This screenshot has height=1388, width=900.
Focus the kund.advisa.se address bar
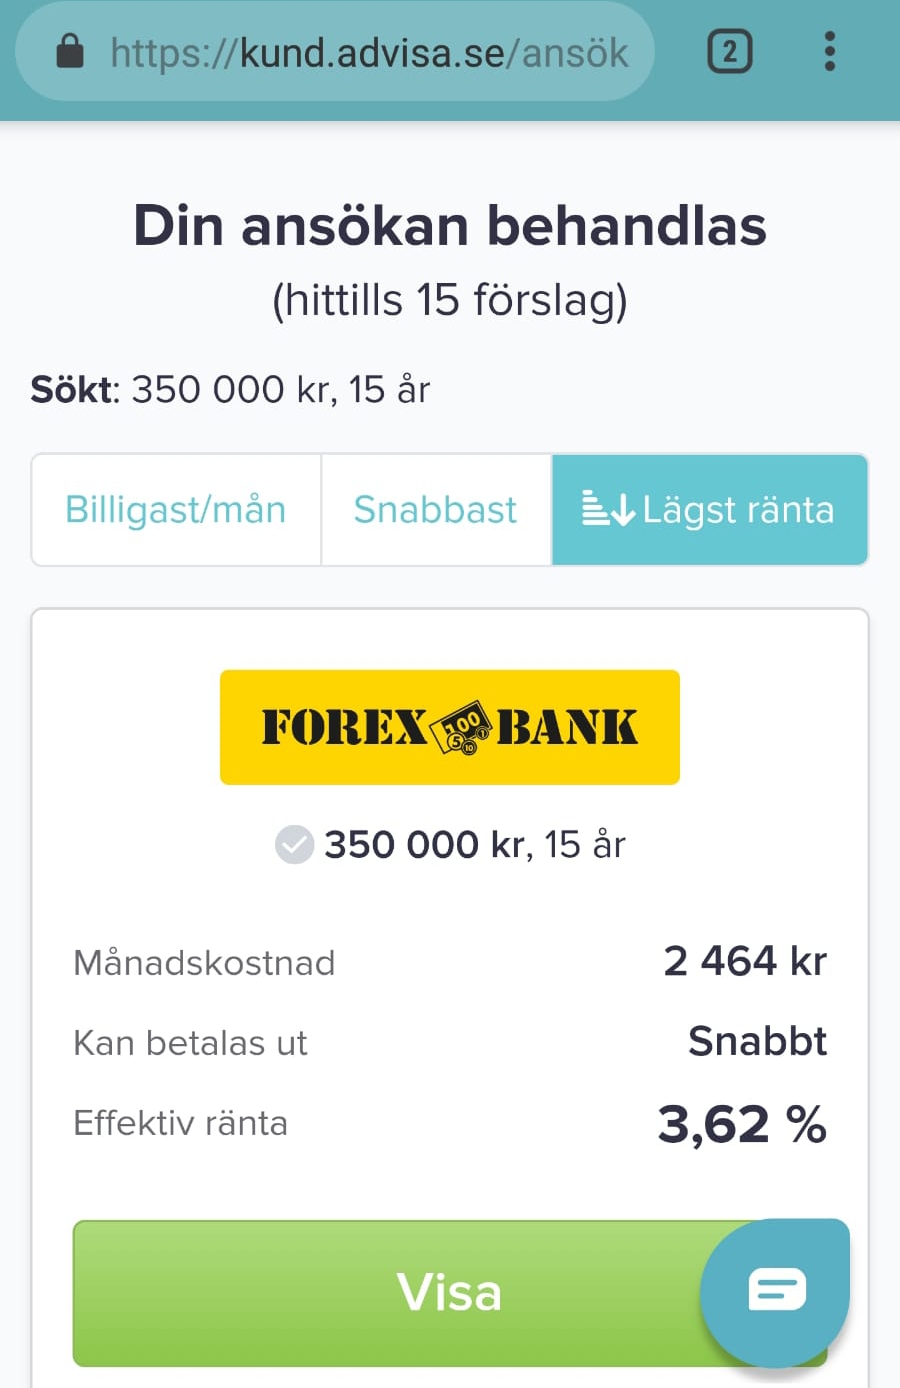pos(368,52)
